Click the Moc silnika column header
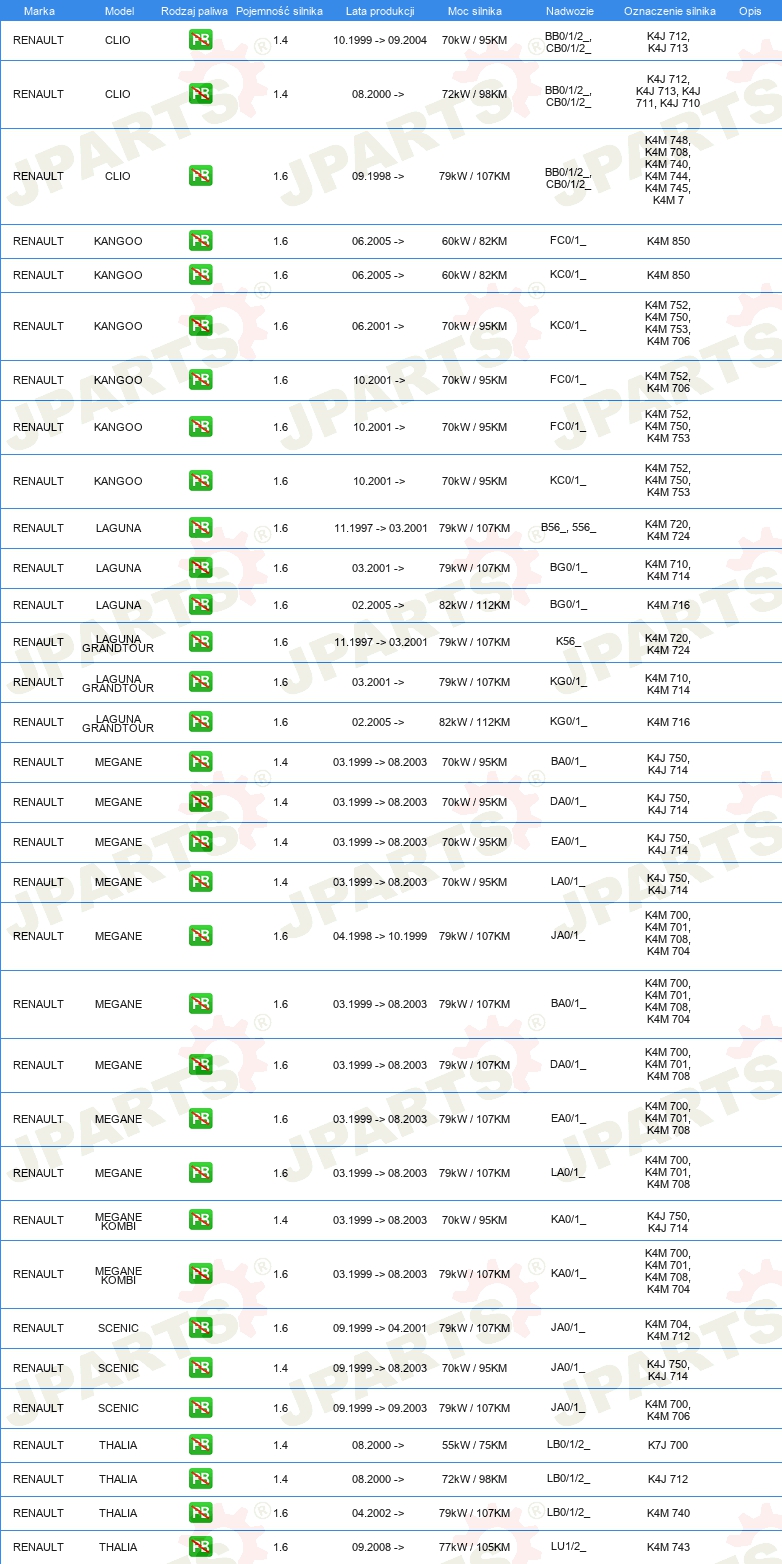The height and width of the screenshot is (1564, 782). [x=475, y=11]
